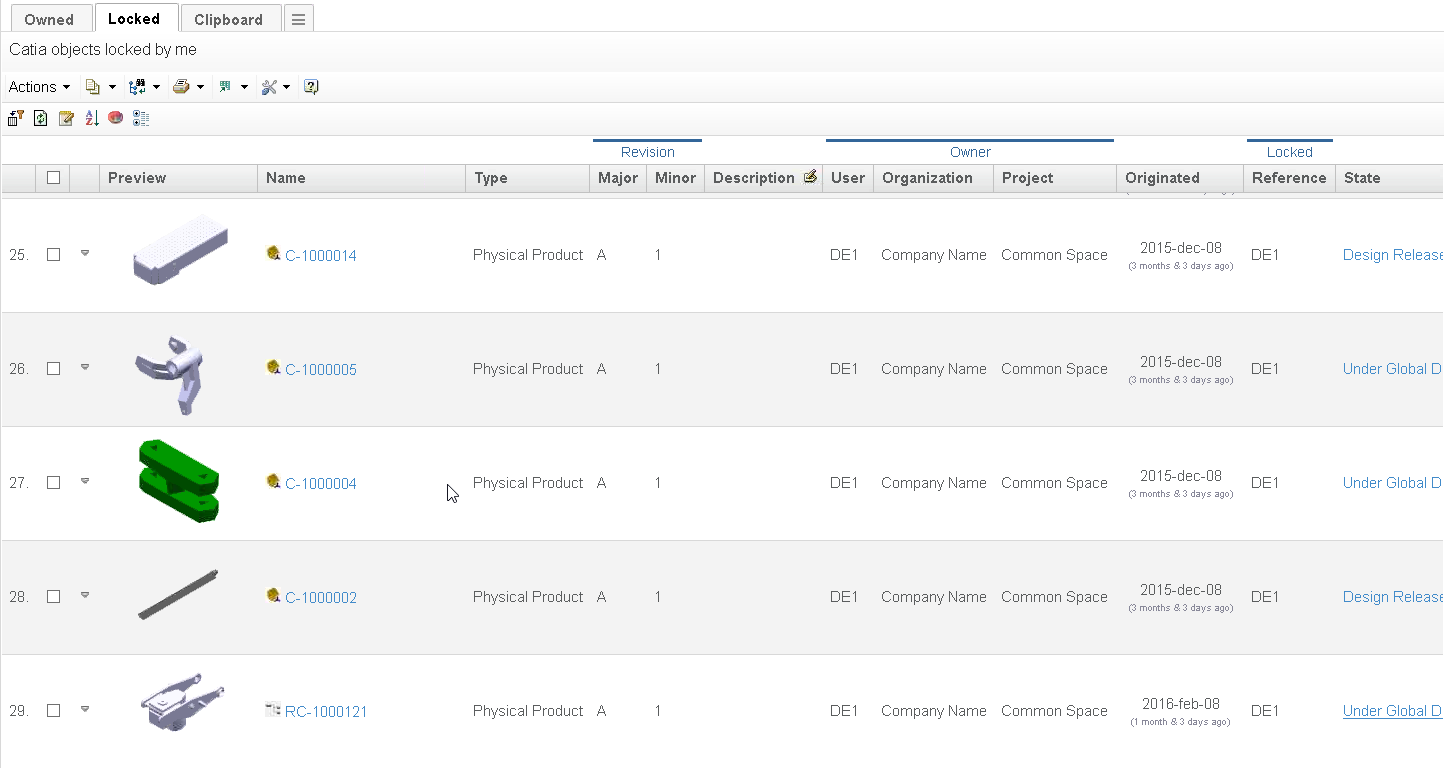Viewport: 1444px width, 768px height.
Task: Switch to the Owned tab
Action: click(49, 19)
